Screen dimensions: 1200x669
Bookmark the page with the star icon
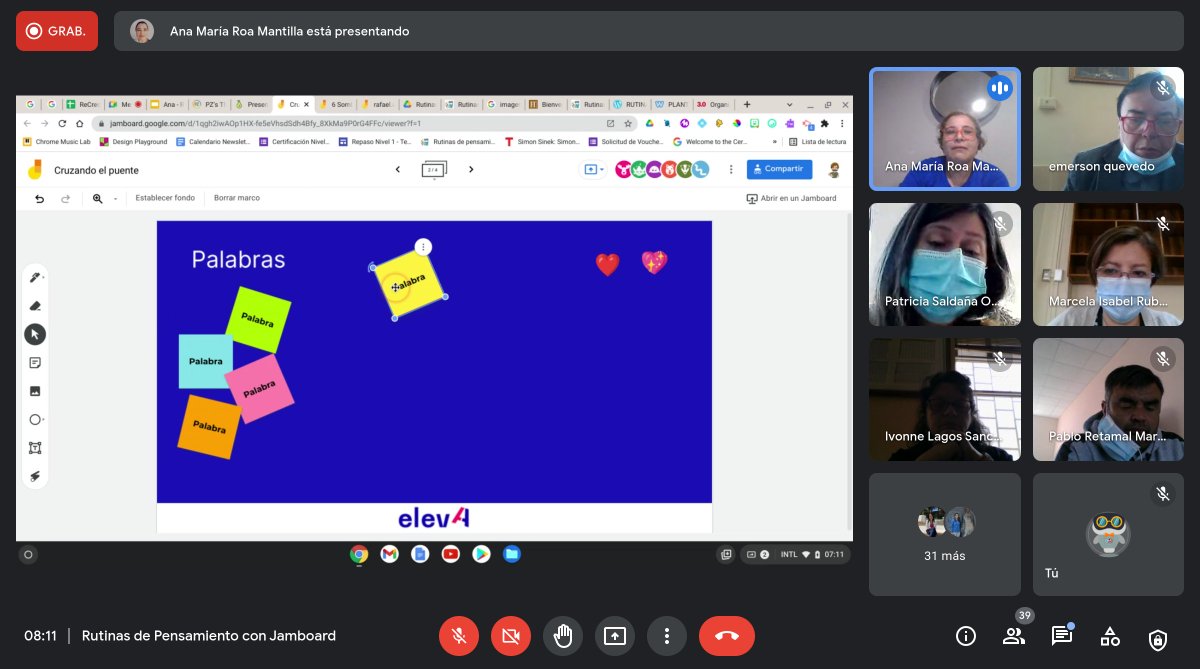pos(628,124)
